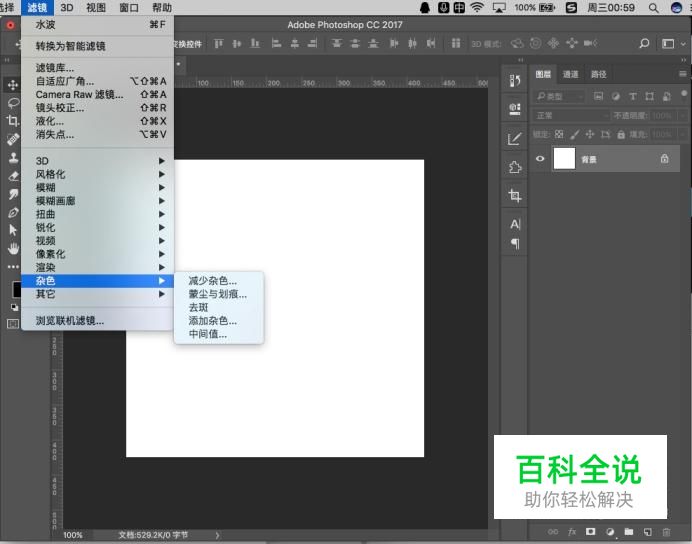692x544 pixels.
Task: Toggle shape layer filter icon
Action: [650, 96]
